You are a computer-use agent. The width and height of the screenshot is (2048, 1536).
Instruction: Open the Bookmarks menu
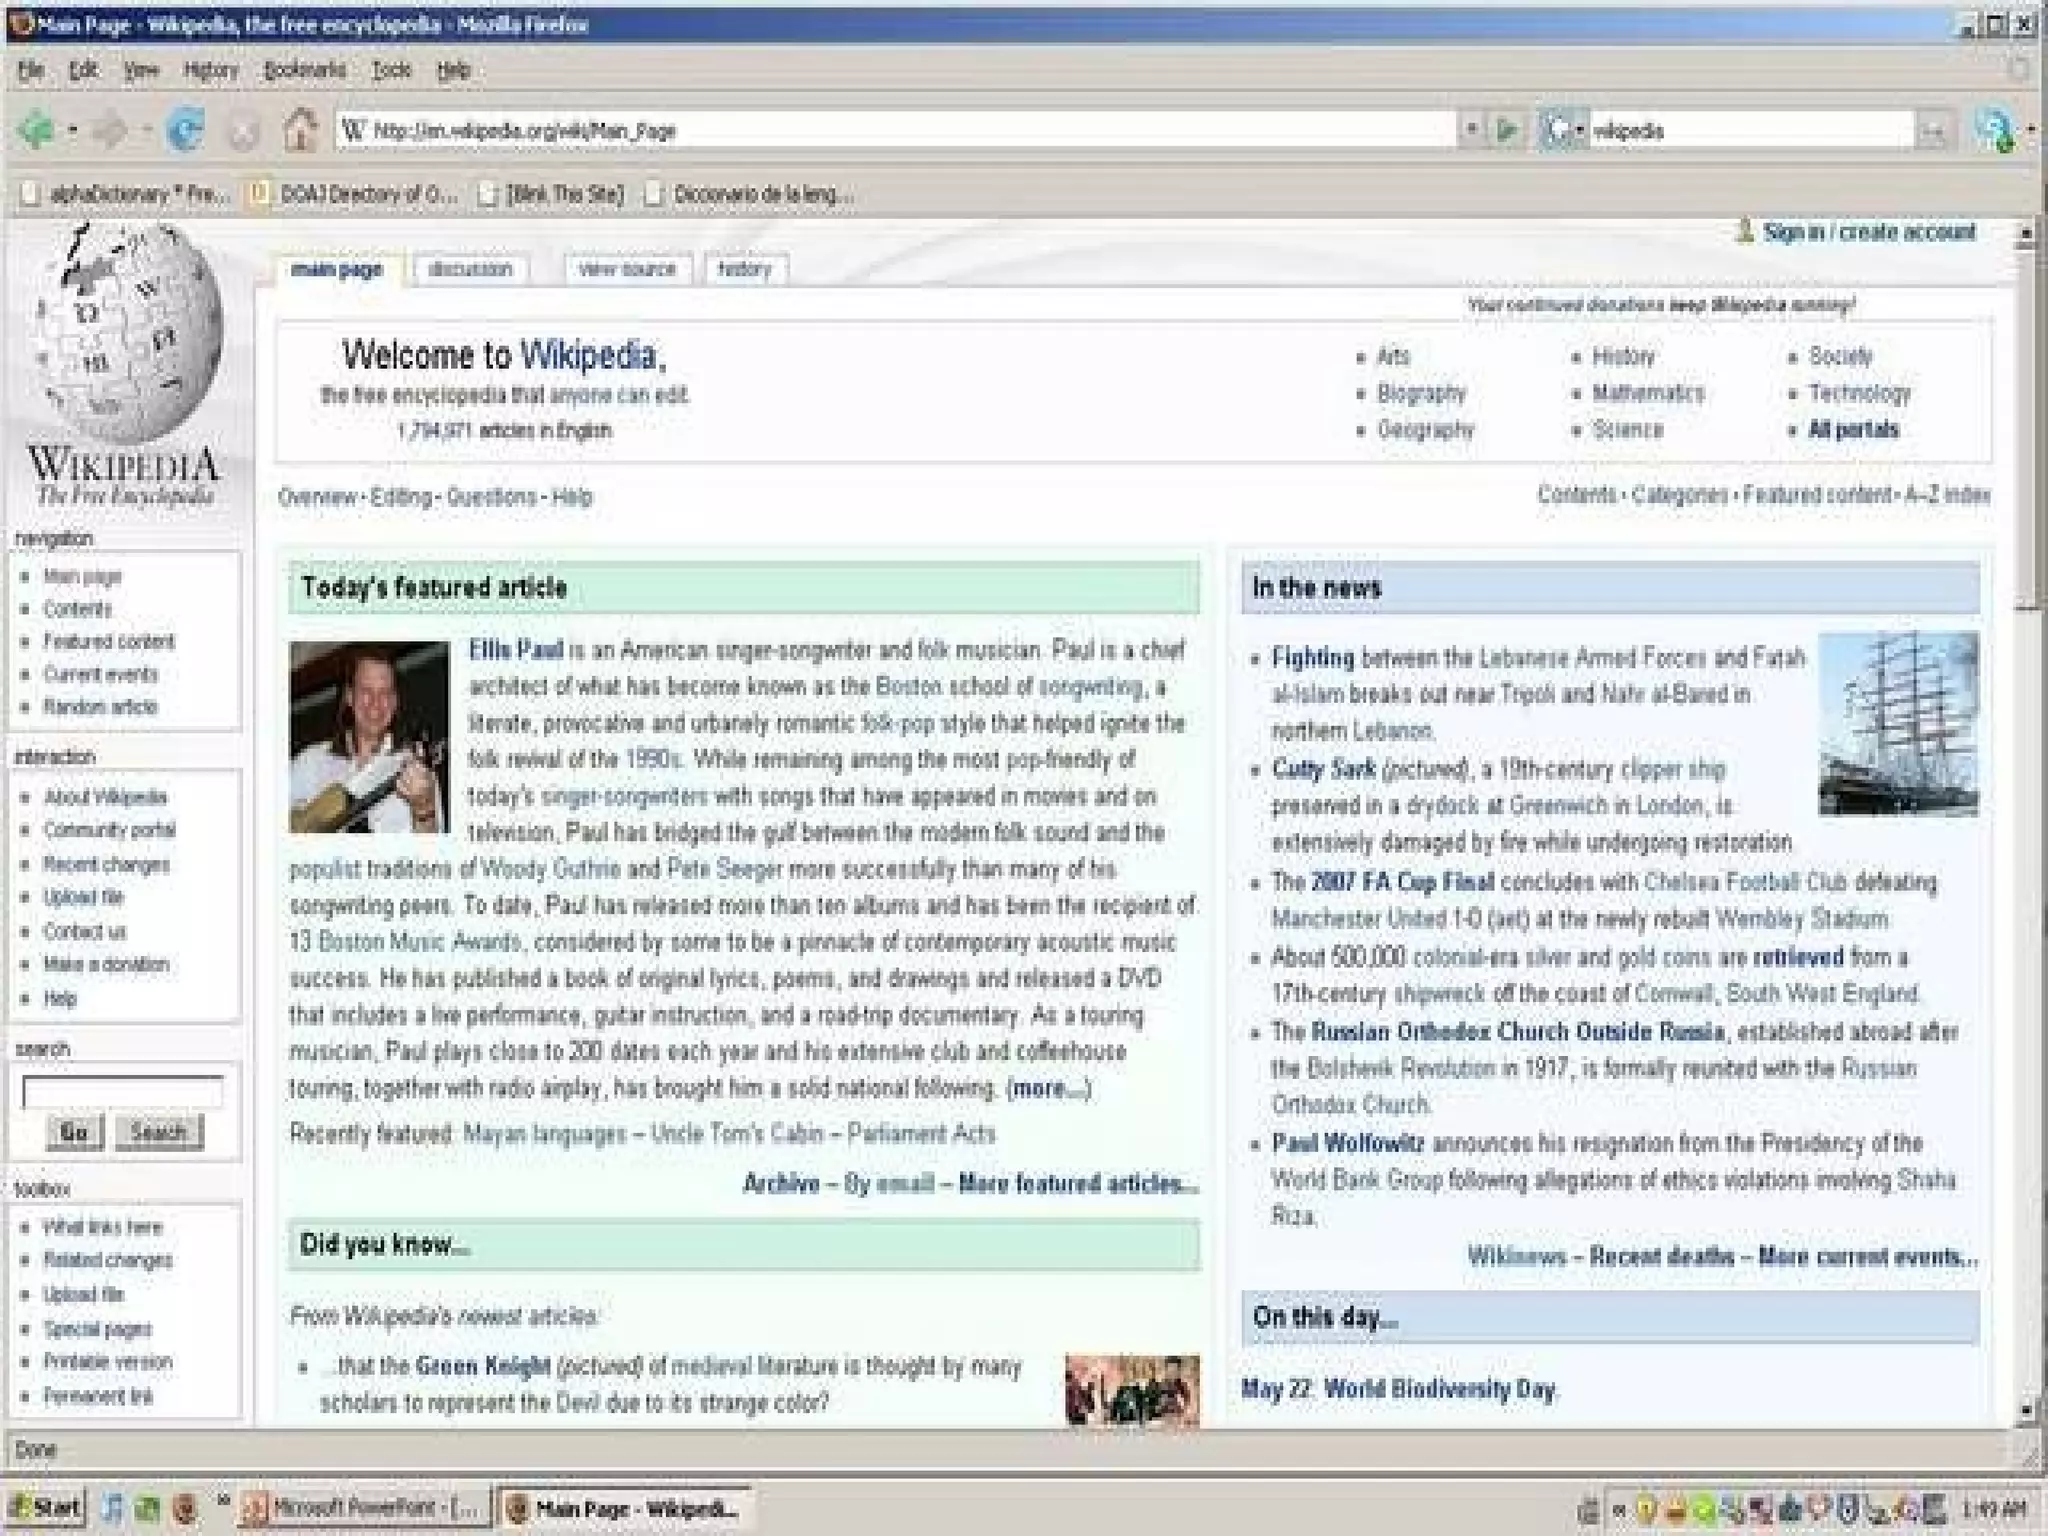point(304,70)
